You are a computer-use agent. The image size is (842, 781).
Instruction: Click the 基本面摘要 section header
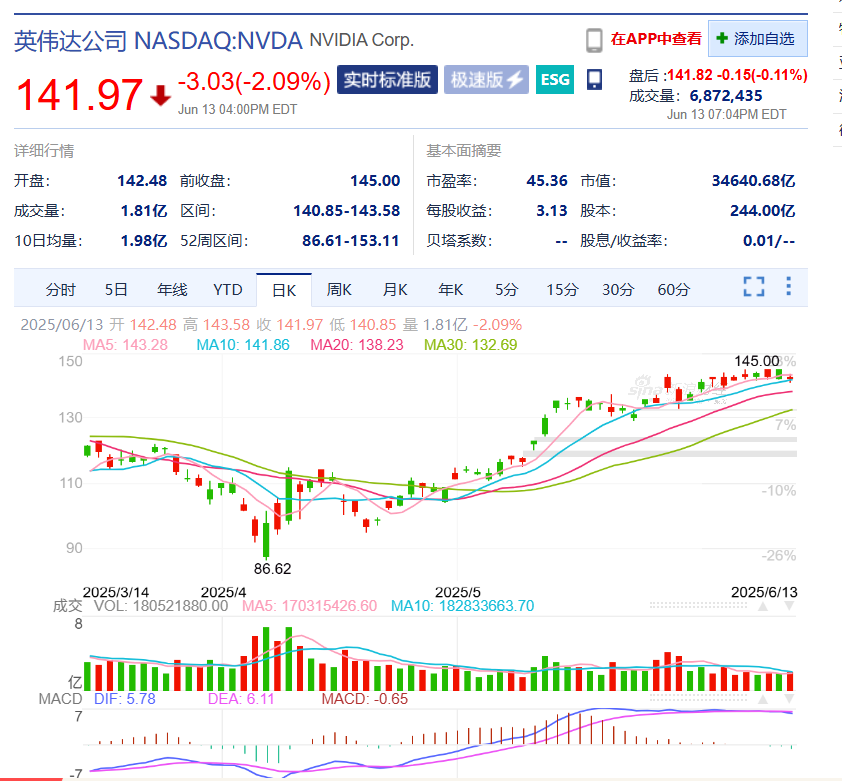(464, 151)
